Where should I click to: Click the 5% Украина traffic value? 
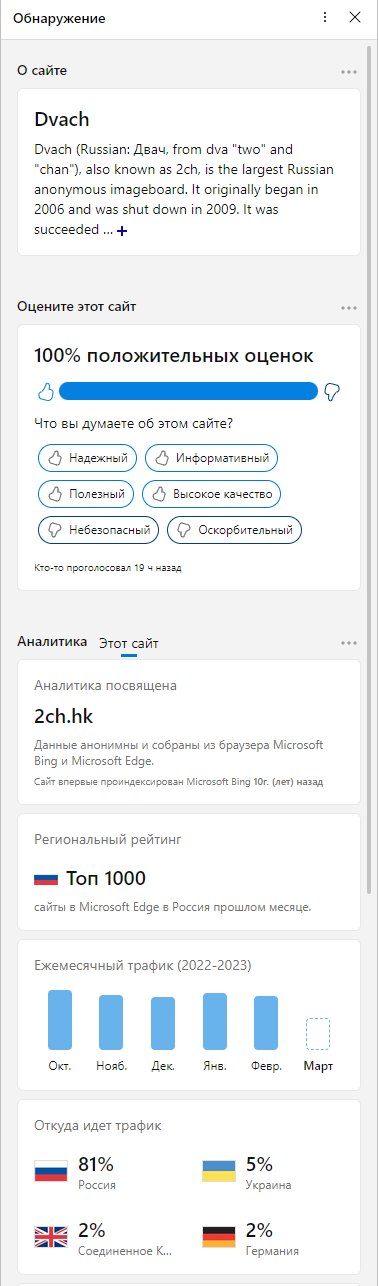(x=259, y=1164)
